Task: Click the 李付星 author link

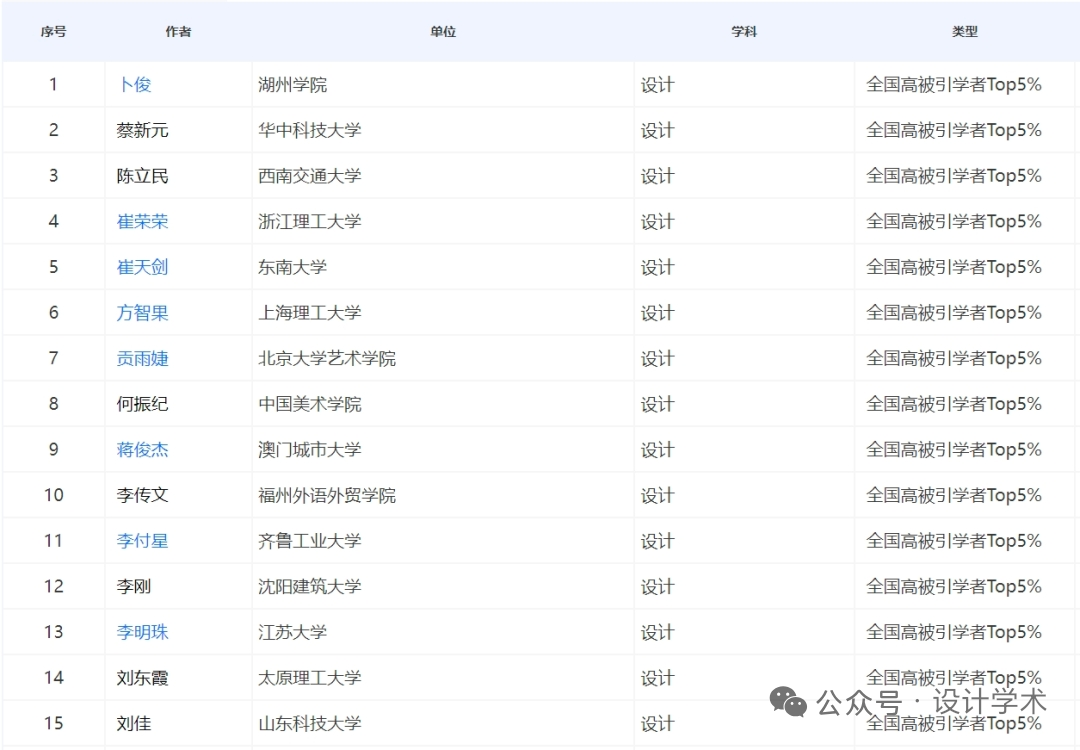Action: (x=142, y=541)
